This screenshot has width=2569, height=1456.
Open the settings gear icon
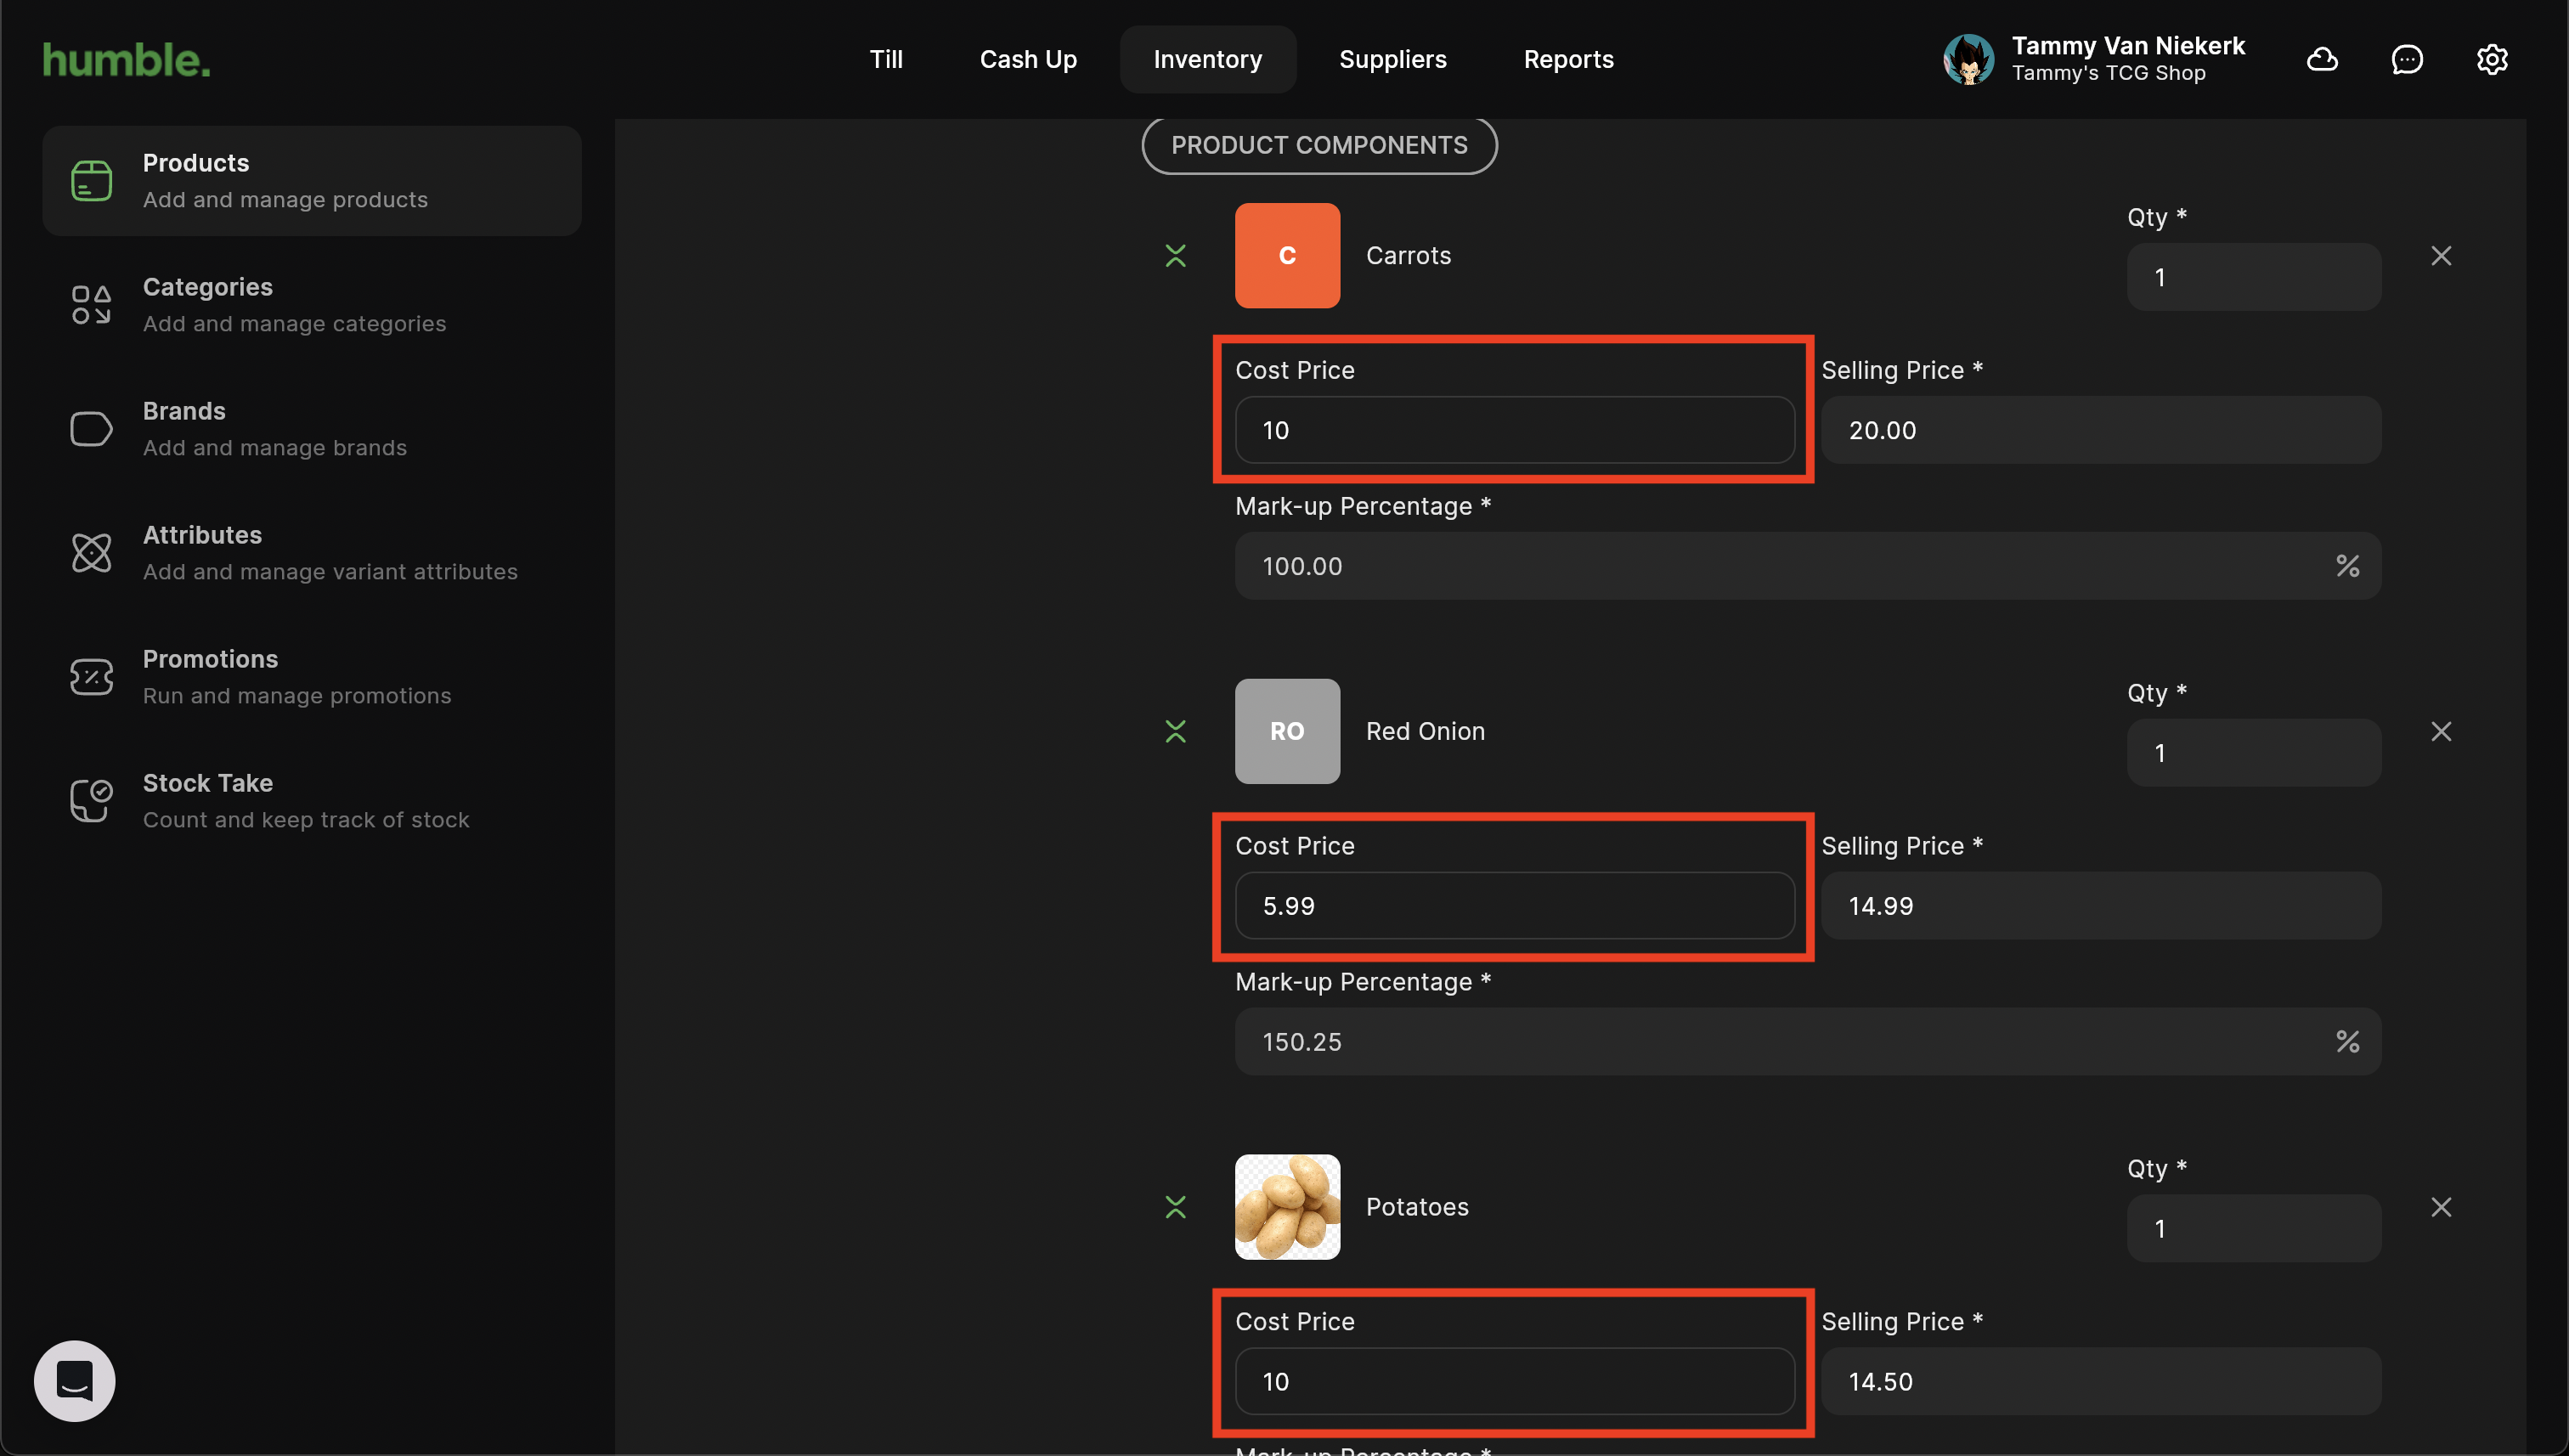[2492, 60]
